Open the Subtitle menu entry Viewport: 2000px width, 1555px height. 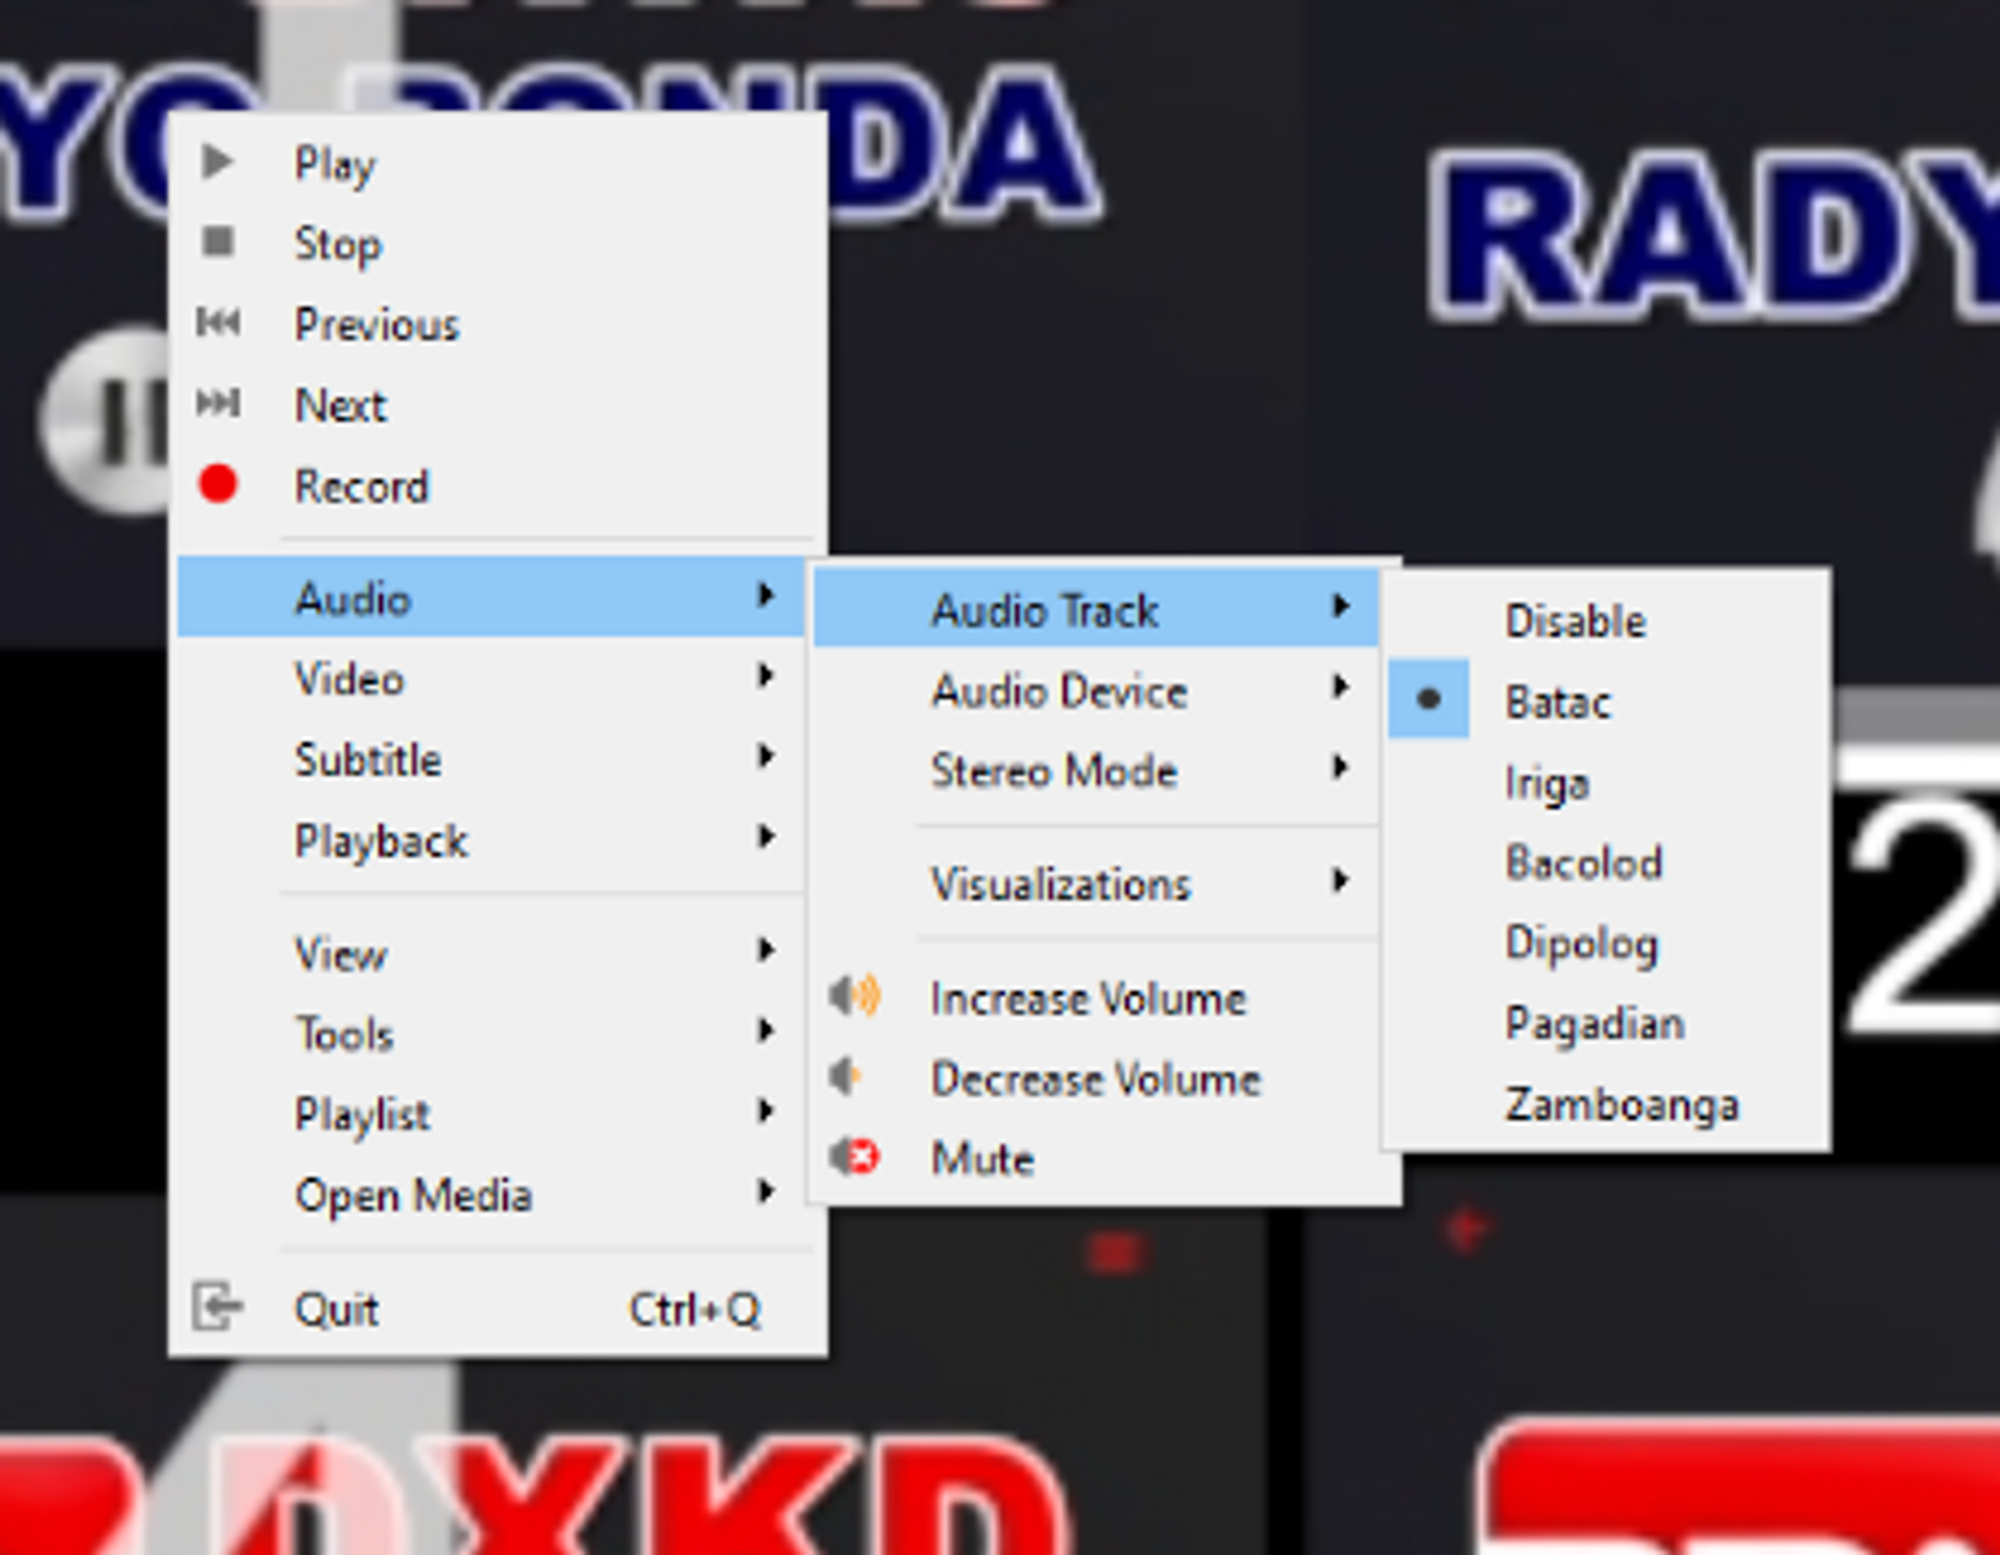click(491, 758)
